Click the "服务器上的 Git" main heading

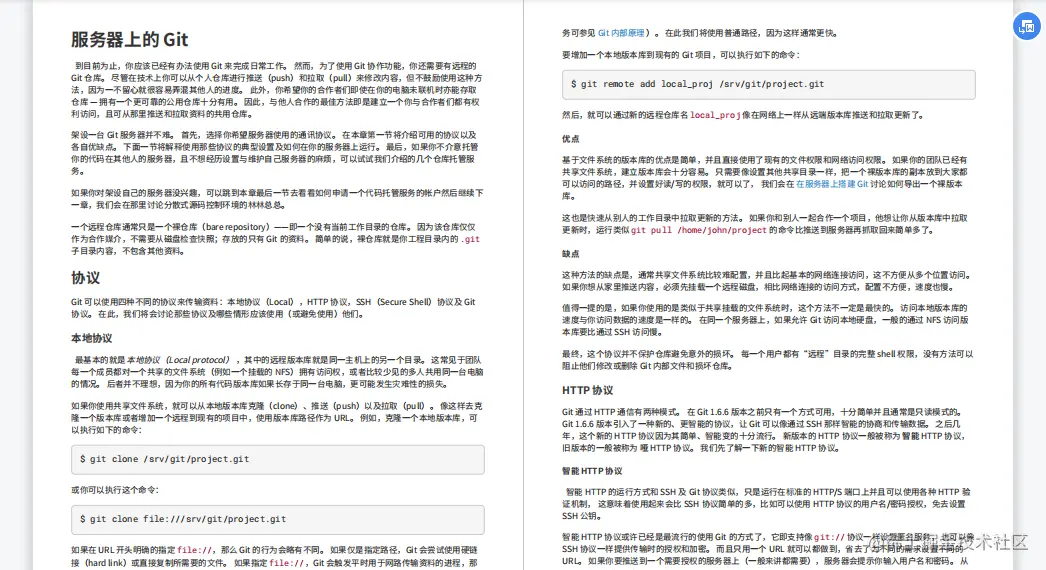coord(129,40)
